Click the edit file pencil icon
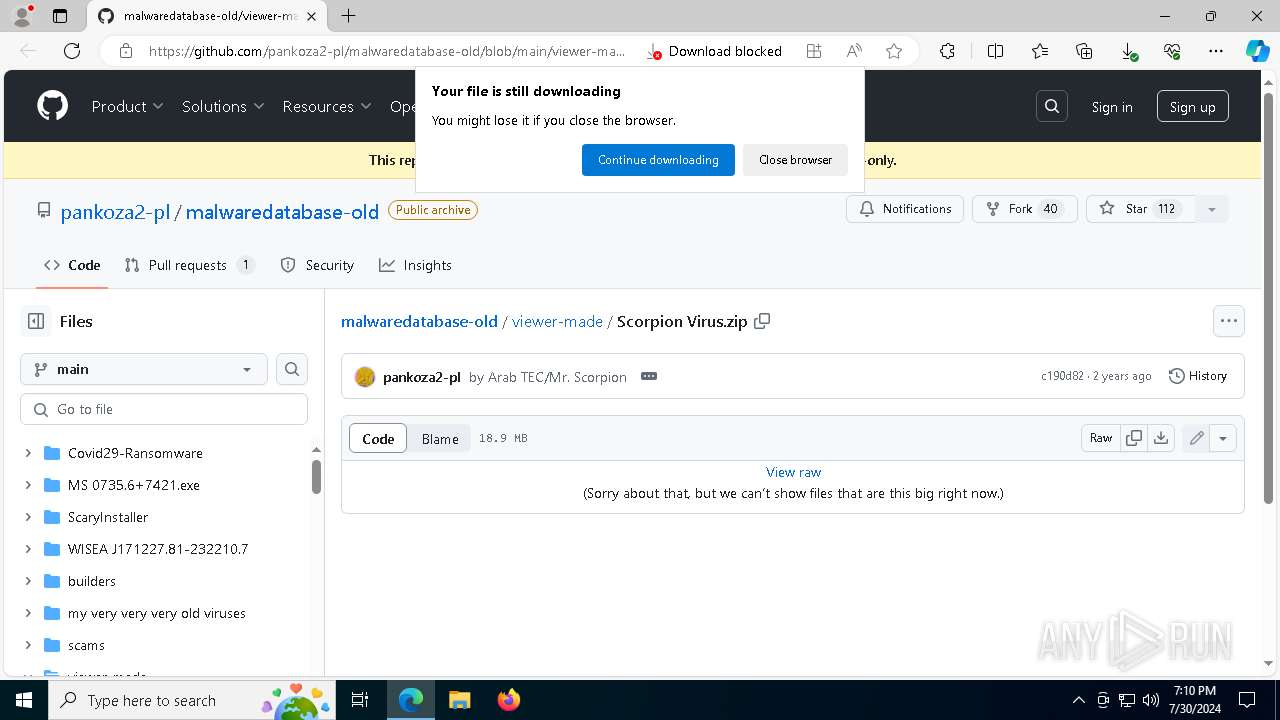This screenshot has height=720, width=1280. 1196,438
